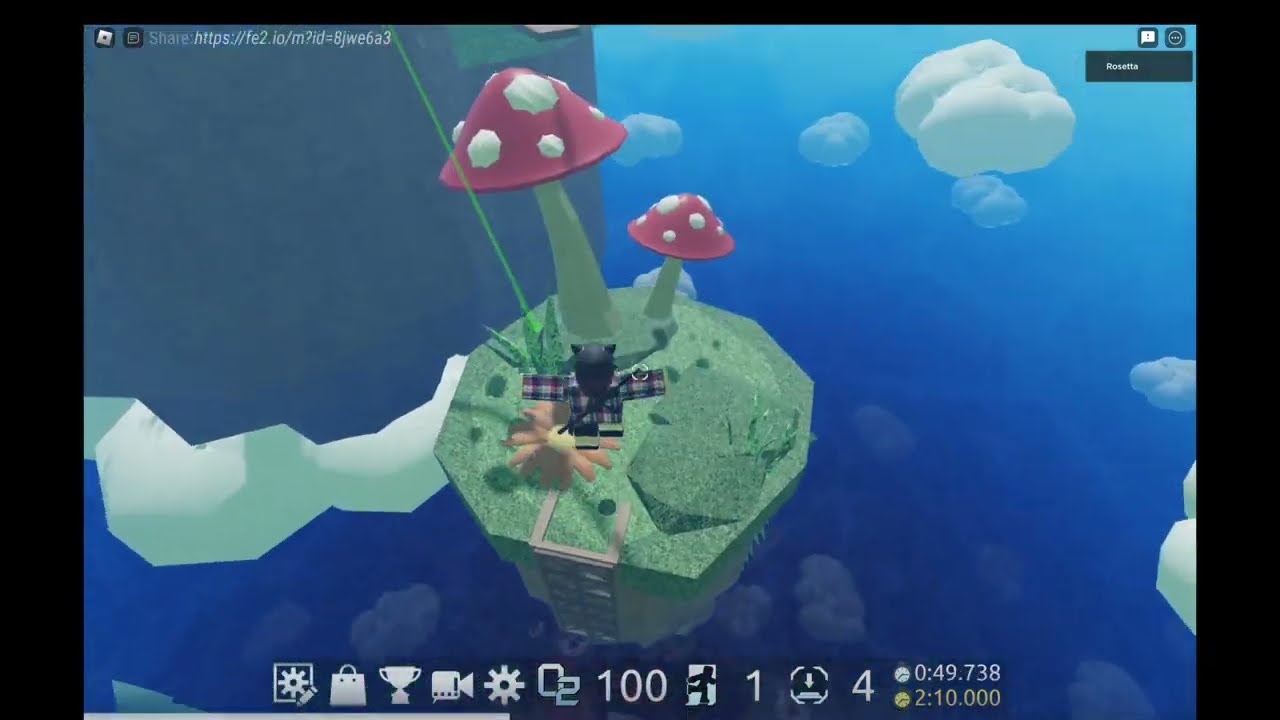
Task: Click the fe2.io share link text
Action: coord(292,38)
